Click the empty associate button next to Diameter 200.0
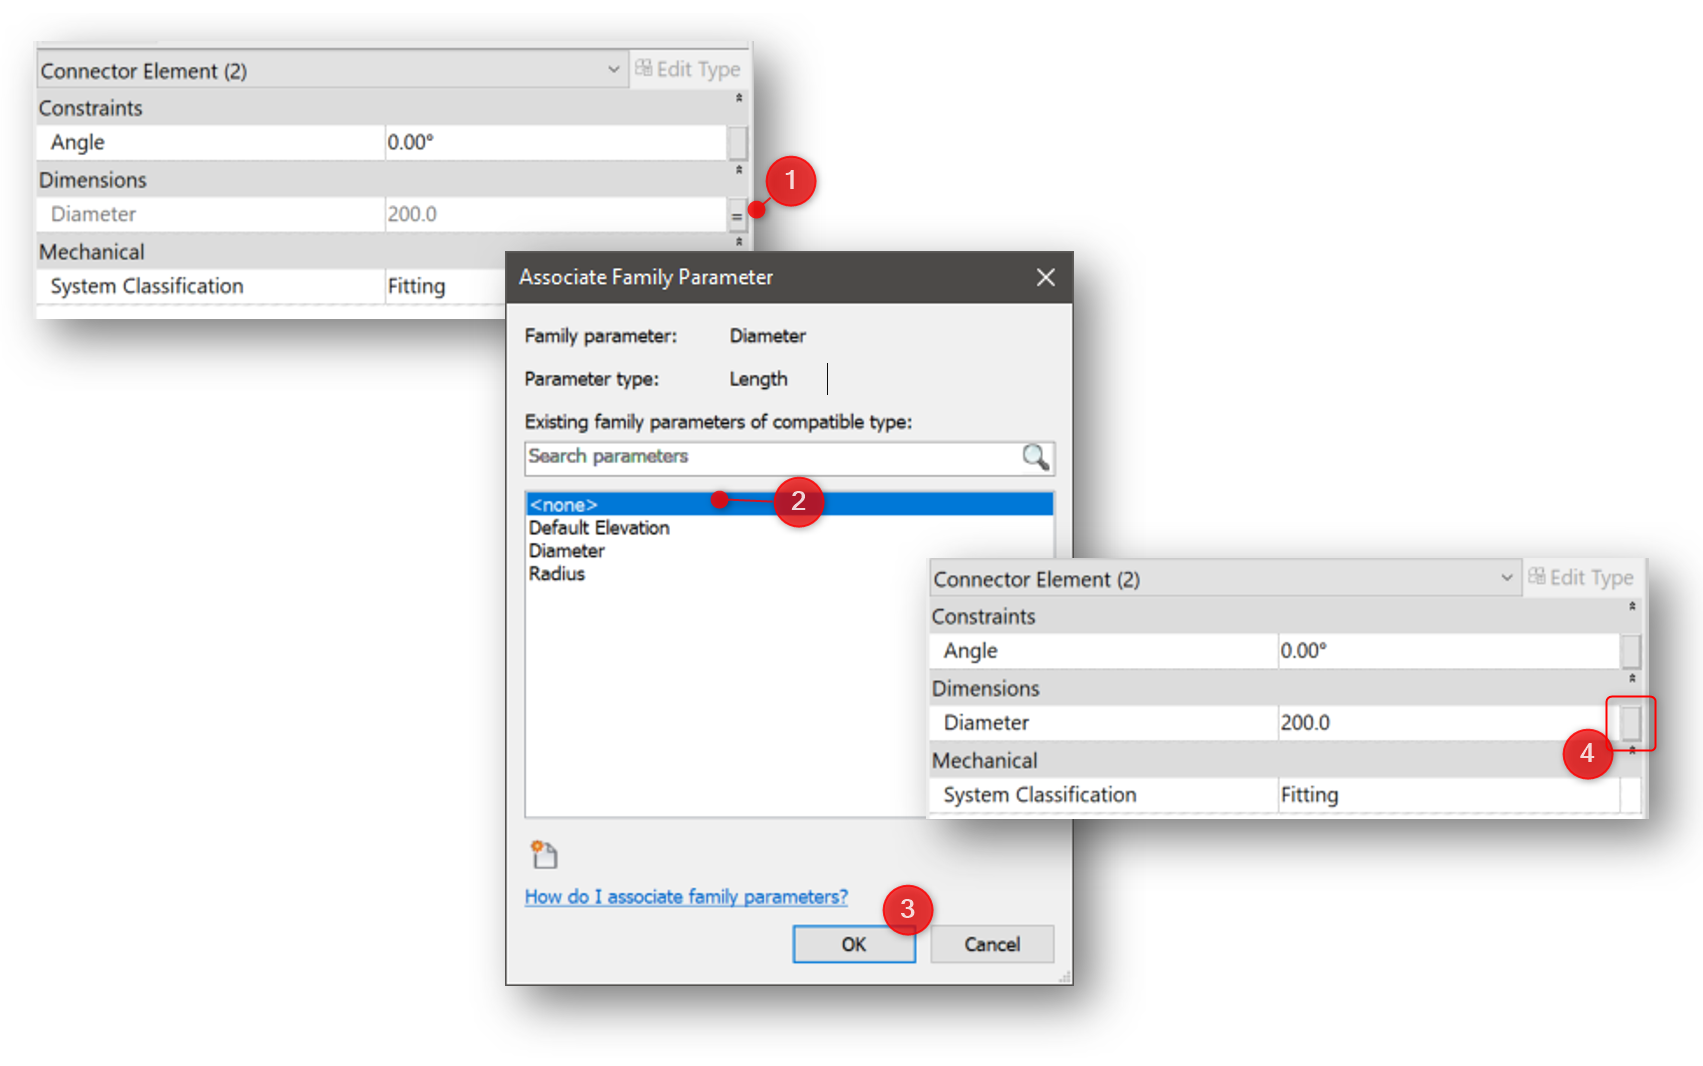The width and height of the screenshot is (1703, 1066). pyautogui.click(x=1632, y=722)
